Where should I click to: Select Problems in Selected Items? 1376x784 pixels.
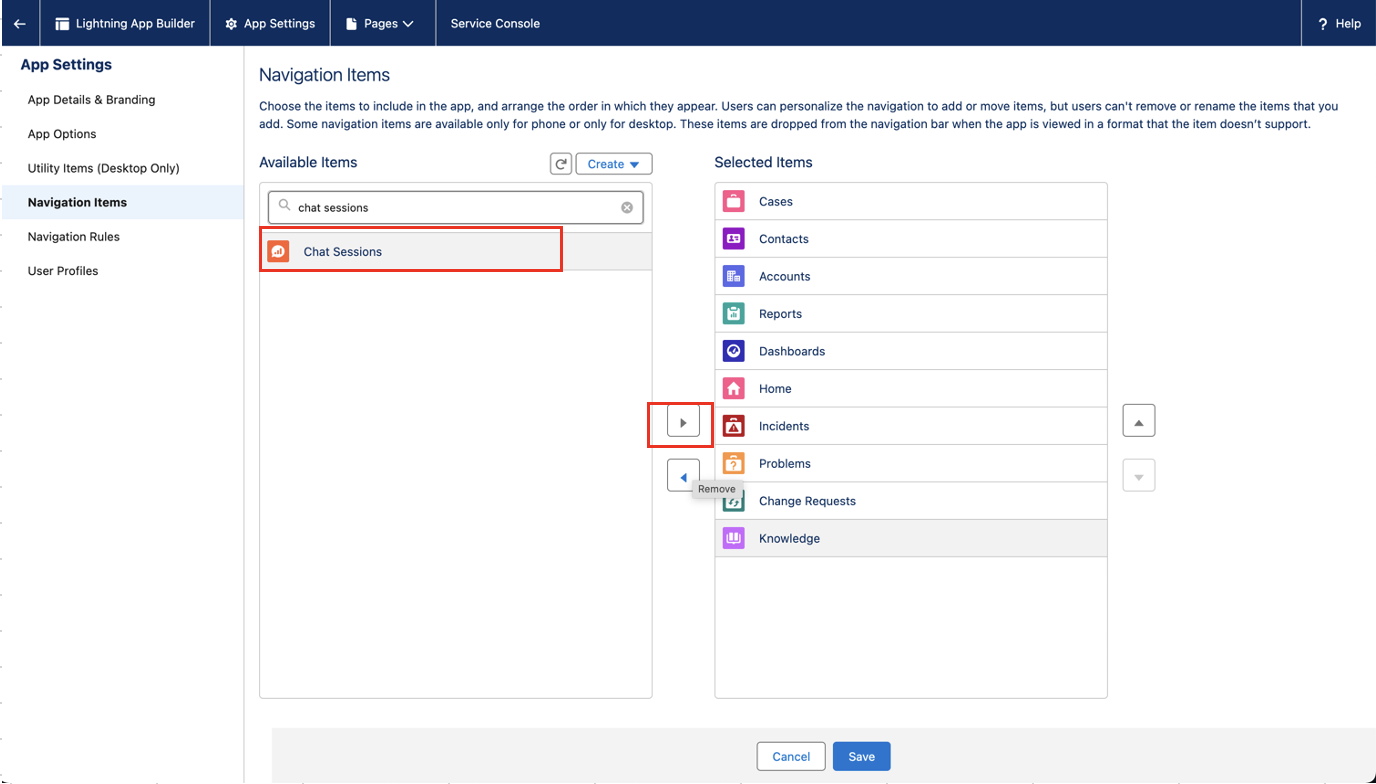click(911, 464)
